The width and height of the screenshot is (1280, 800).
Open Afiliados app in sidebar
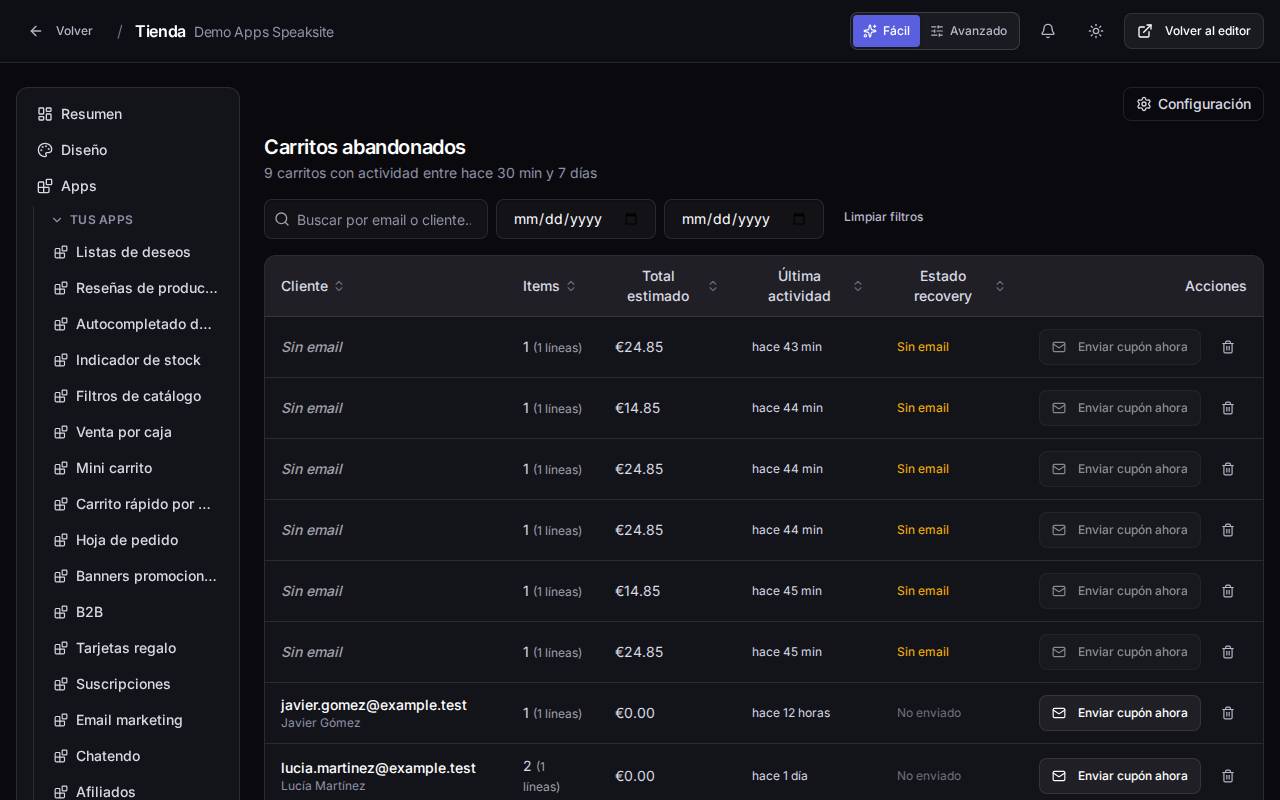(x=135, y=792)
